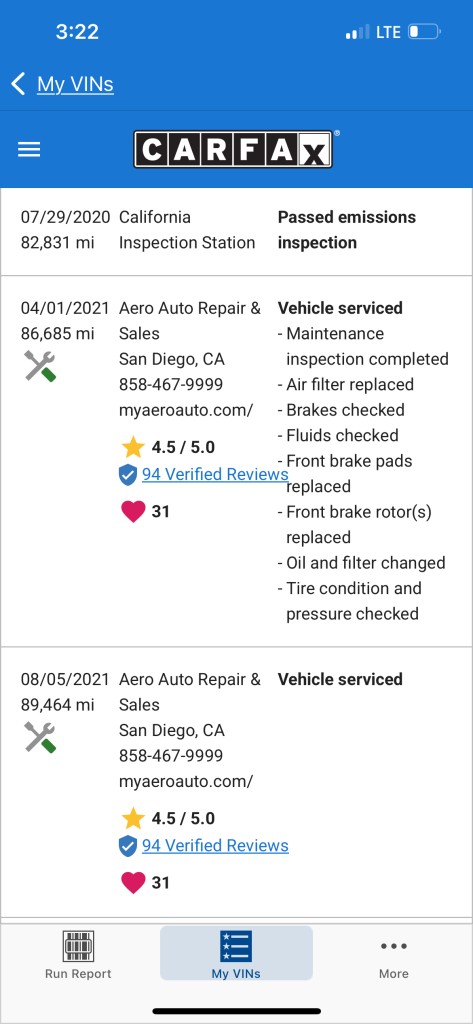Open 94 Verified Reviews in 04/01/2021 entry
The image size is (473, 1024).
(x=215, y=474)
